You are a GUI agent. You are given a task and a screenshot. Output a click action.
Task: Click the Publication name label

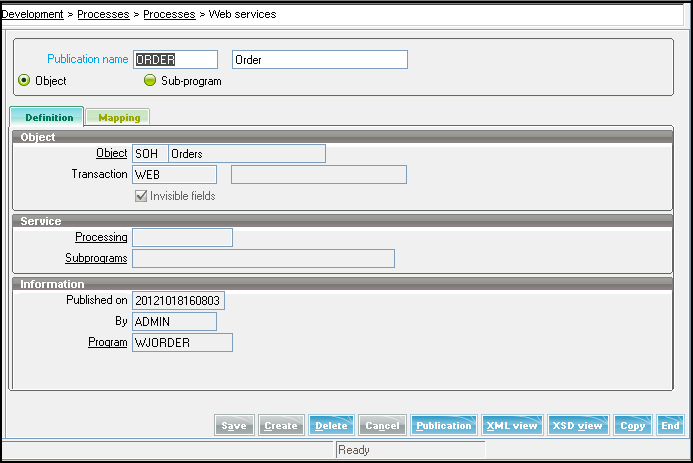coord(88,59)
